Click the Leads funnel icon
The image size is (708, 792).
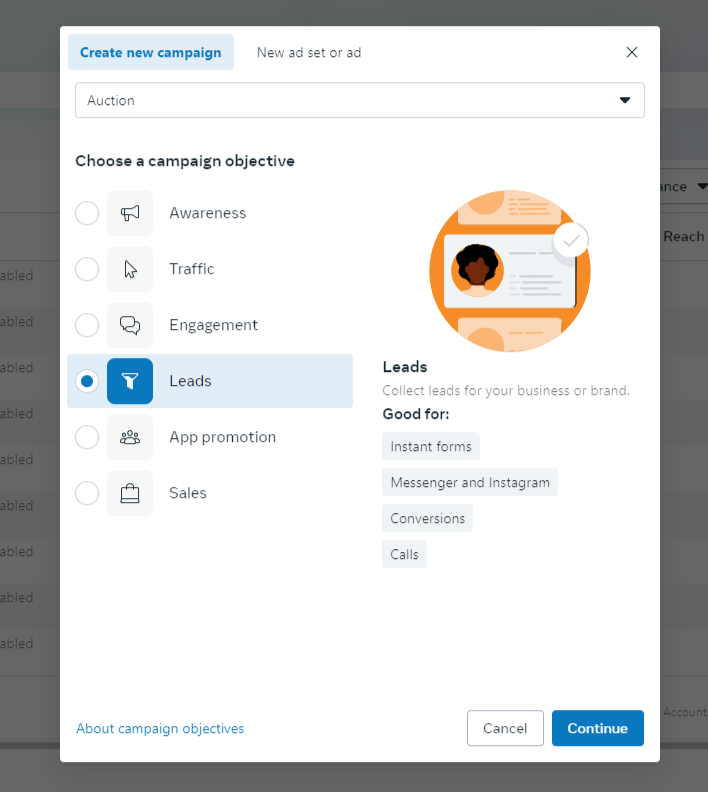(x=130, y=381)
